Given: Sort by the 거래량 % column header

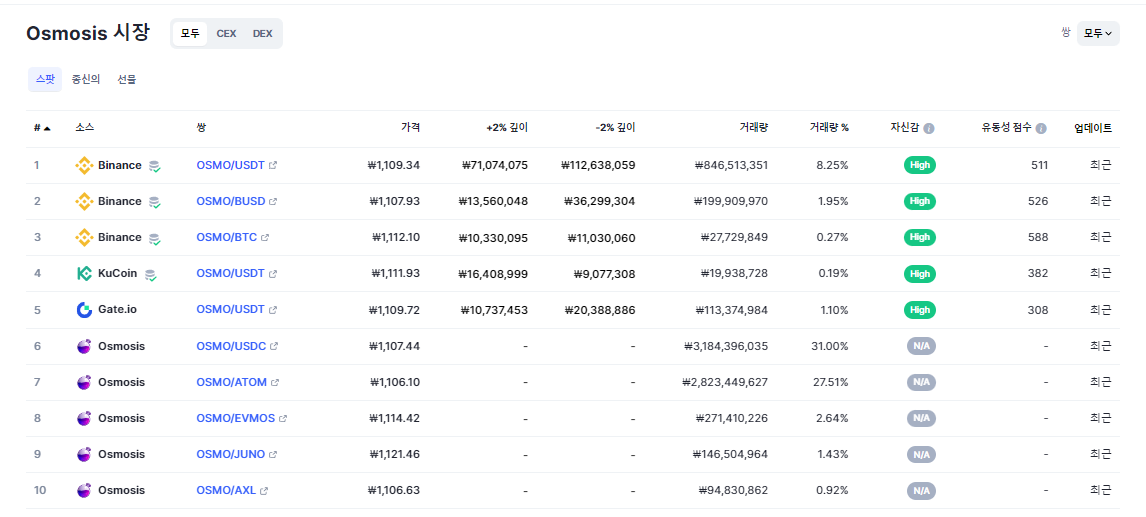Looking at the screenshot, I should 829,128.
